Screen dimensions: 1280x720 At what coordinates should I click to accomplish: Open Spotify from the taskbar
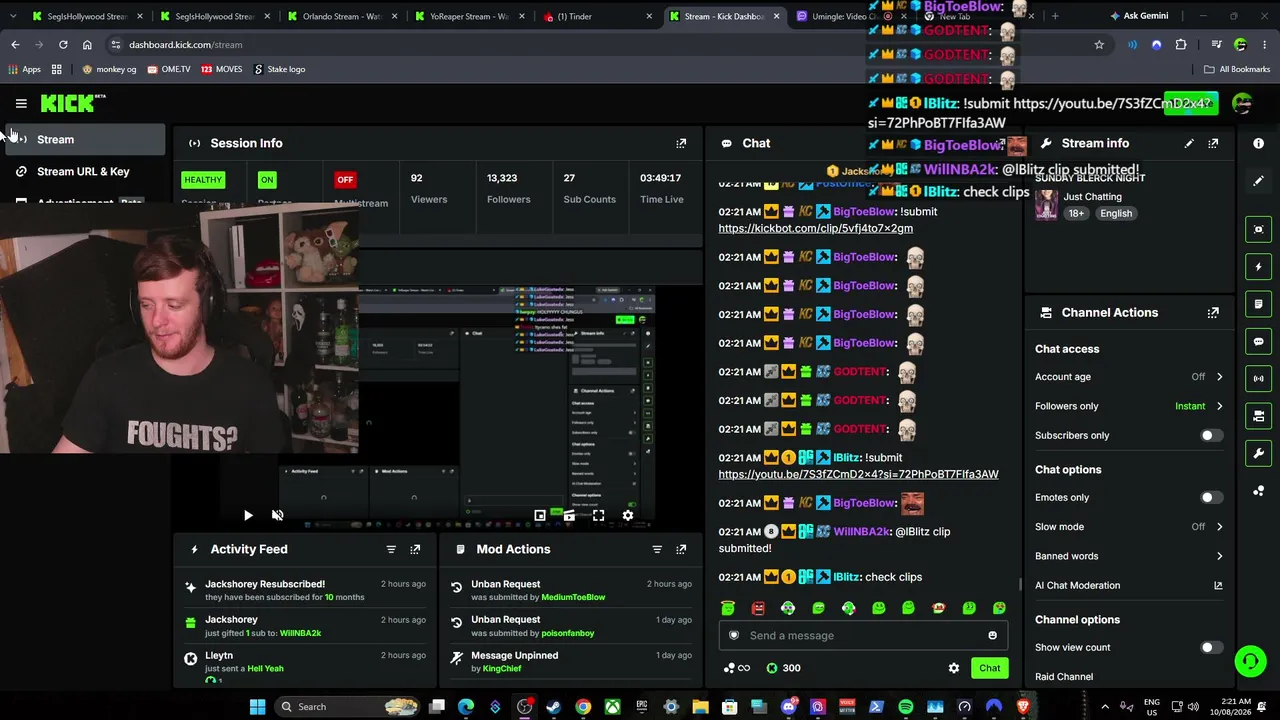906,707
